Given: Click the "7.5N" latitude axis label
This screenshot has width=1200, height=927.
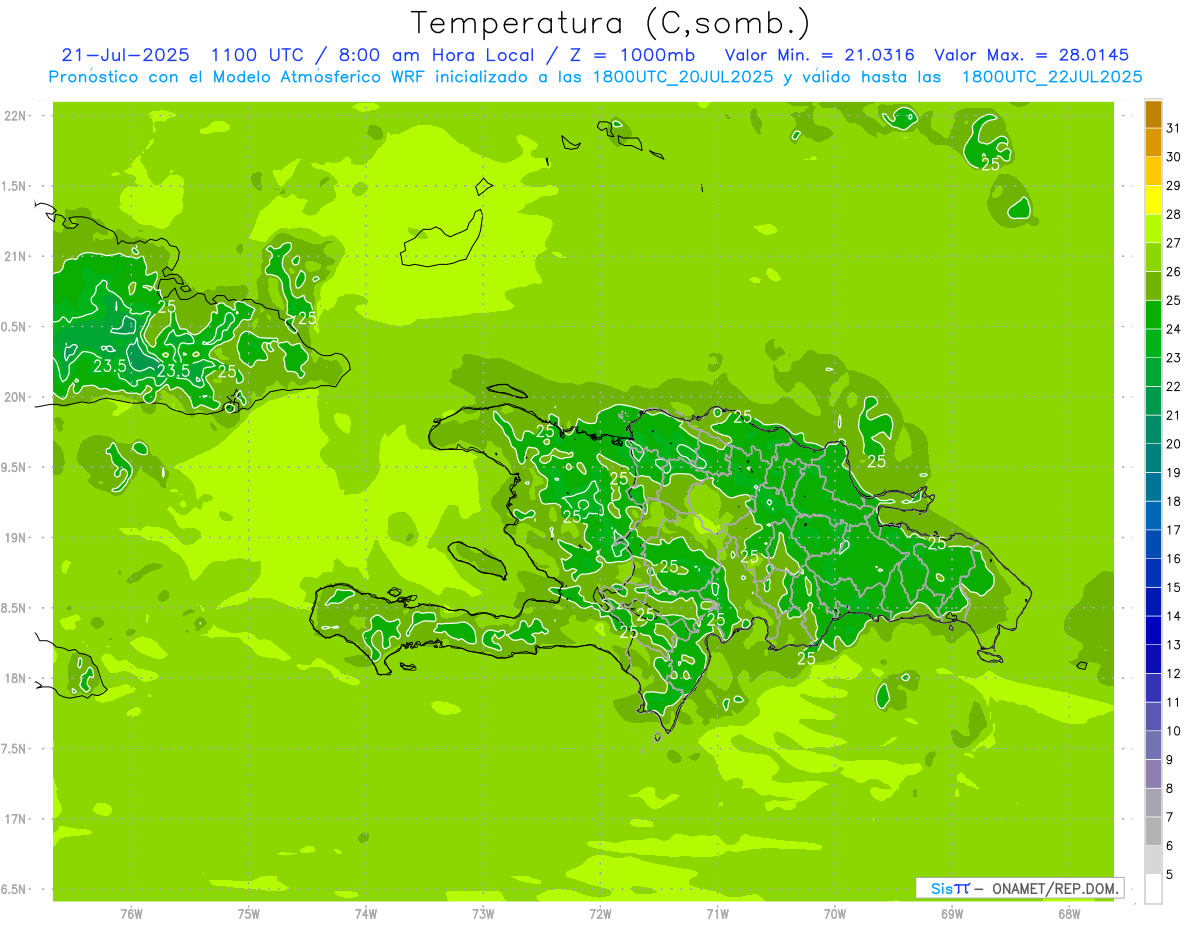Looking at the screenshot, I should tap(15, 749).
